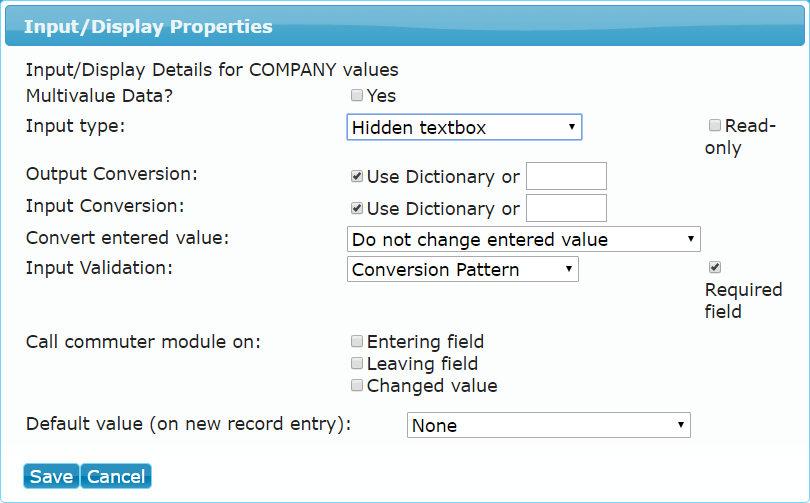Click the Cancel button
The image size is (810, 503).
(116, 476)
